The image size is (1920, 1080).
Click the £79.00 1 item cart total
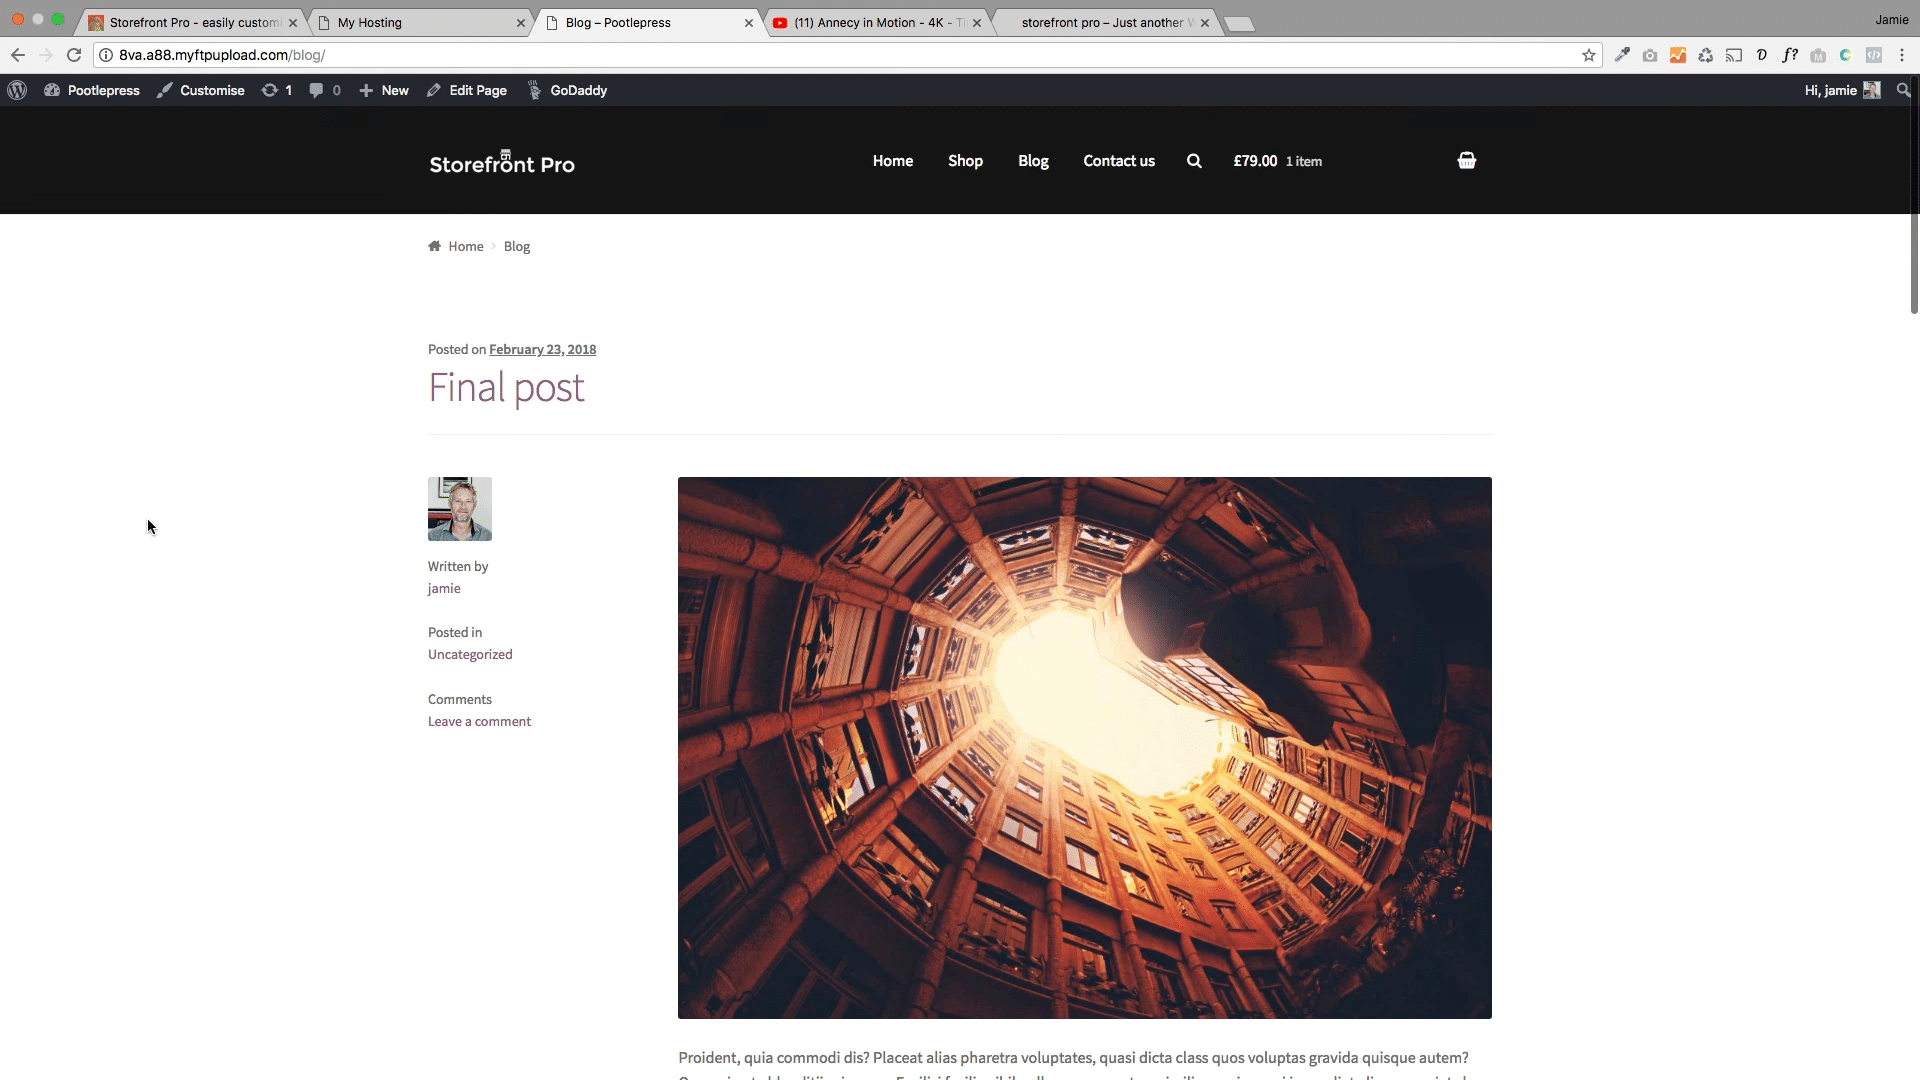(1277, 161)
